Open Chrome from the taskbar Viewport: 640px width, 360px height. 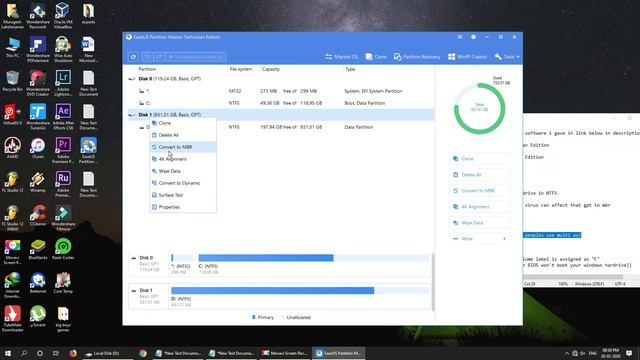143,353
